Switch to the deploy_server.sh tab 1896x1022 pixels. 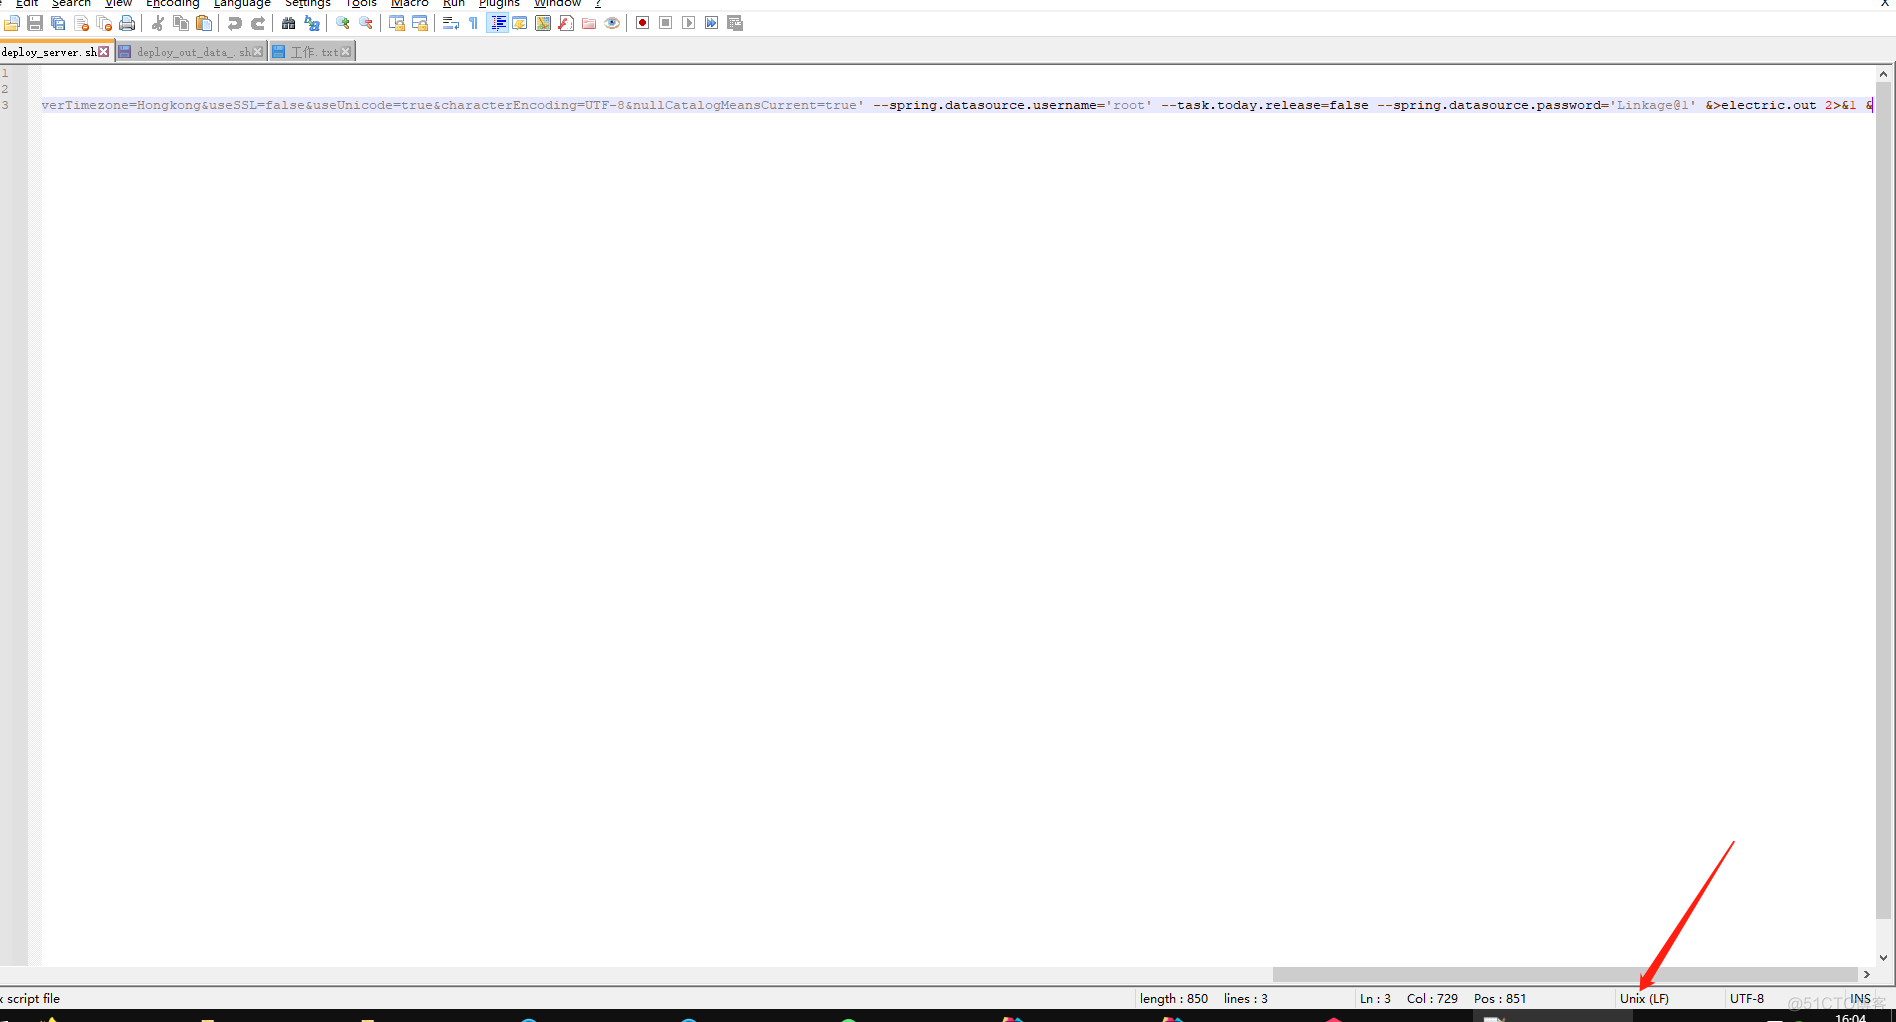coord(49,52)
